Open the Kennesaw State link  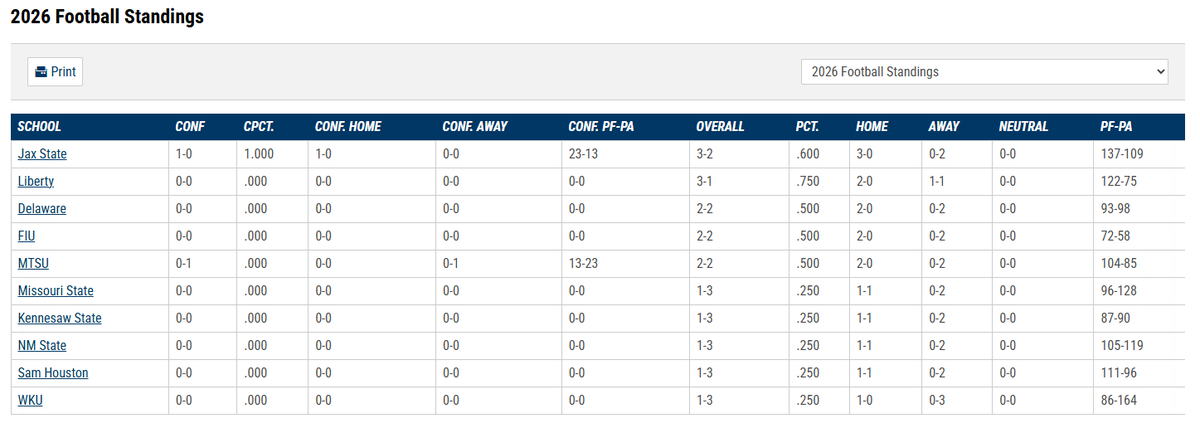tap(60, 318)
